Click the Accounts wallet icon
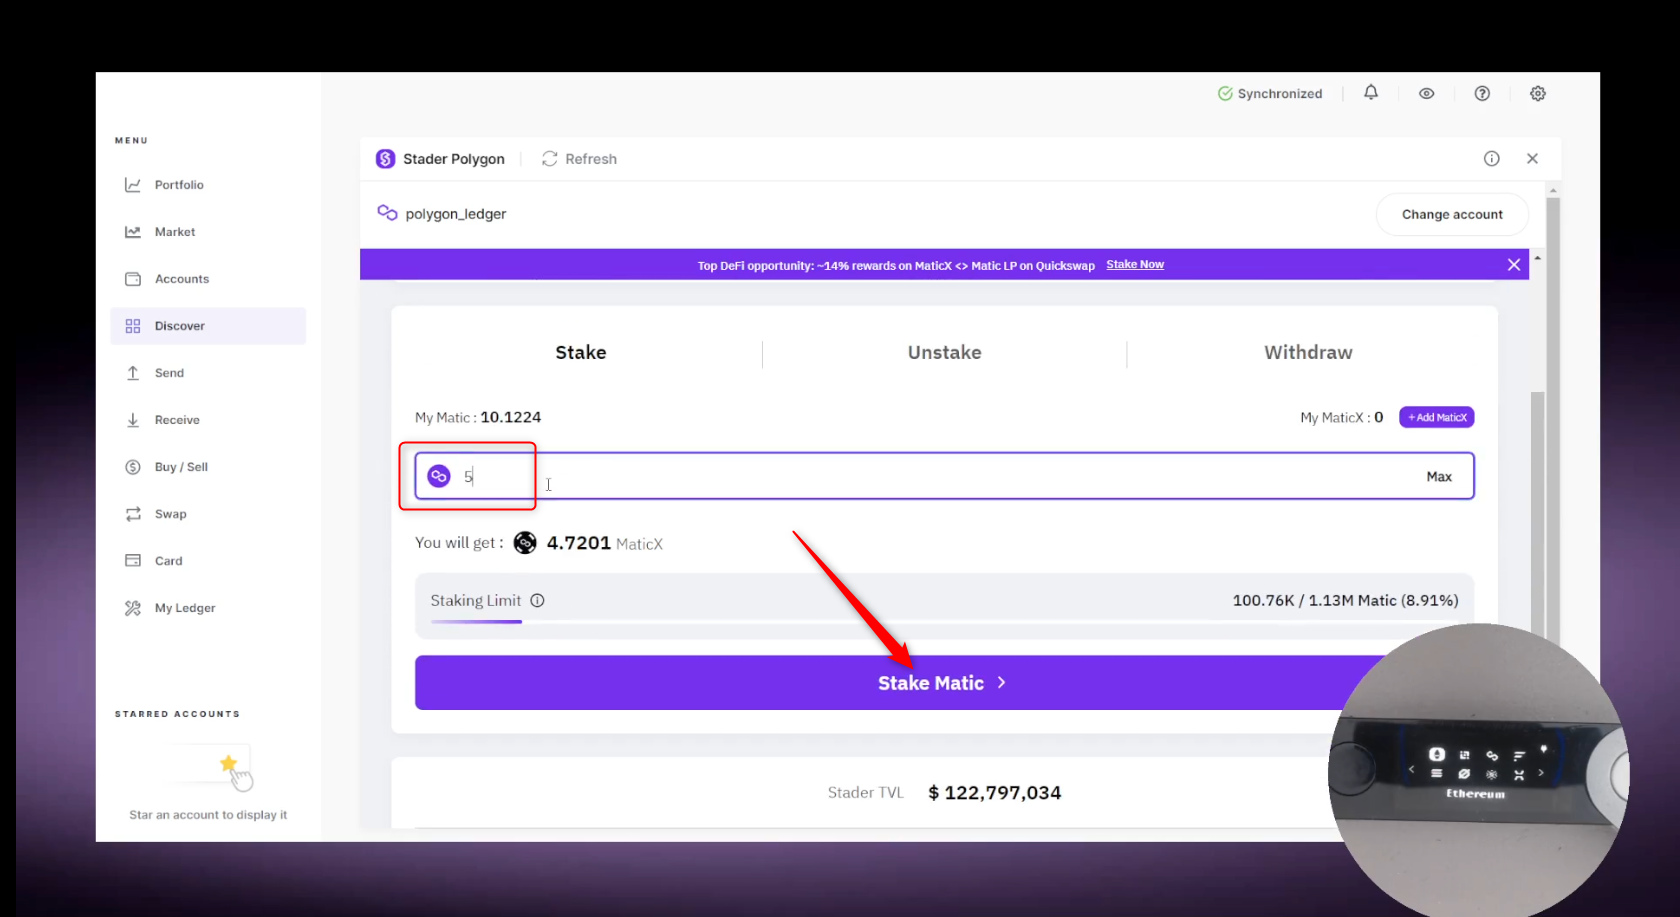Screen dimensions: 1680x917 click(133, 279)
